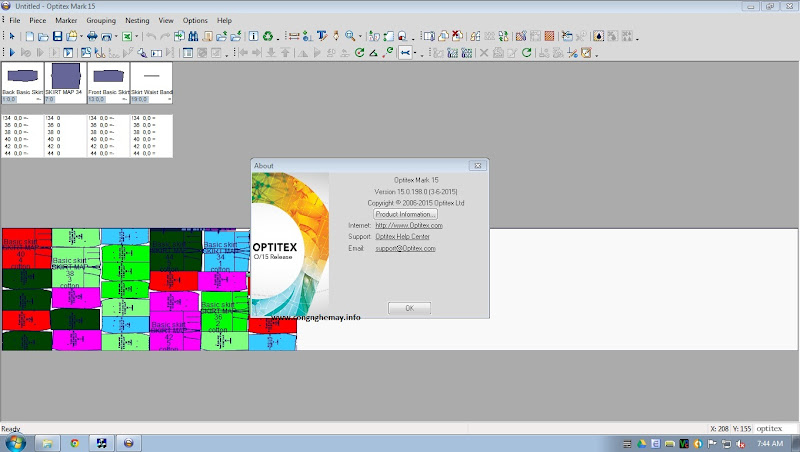
Task: Click the New file icon
Action: pyautogui.click(x=30, y=36)
